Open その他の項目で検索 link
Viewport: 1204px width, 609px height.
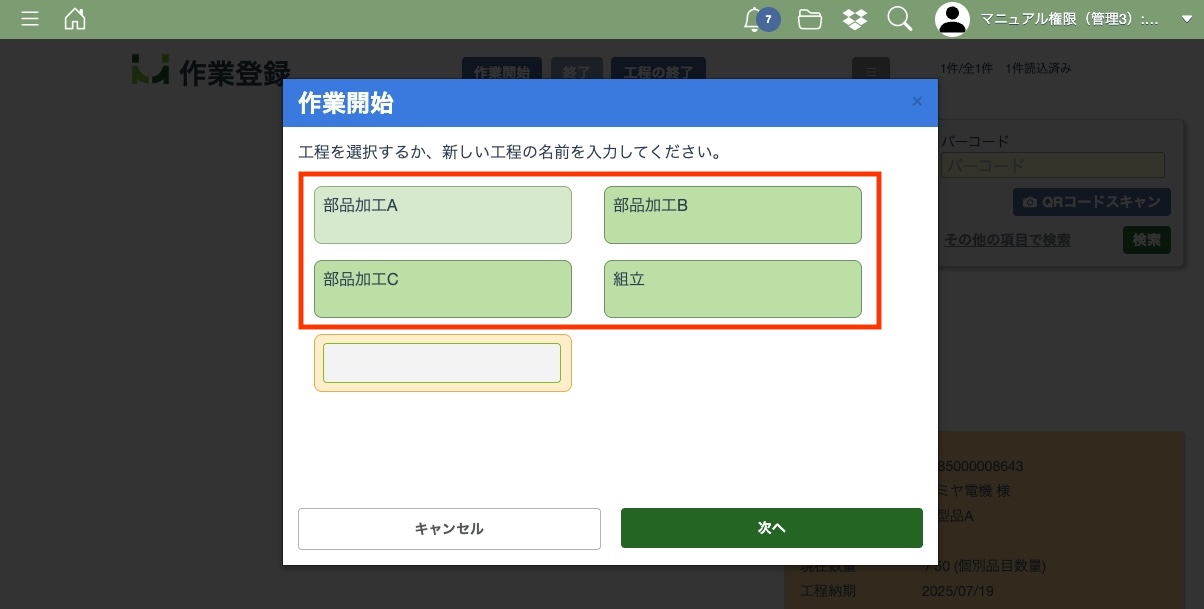tap(1007, 240)
